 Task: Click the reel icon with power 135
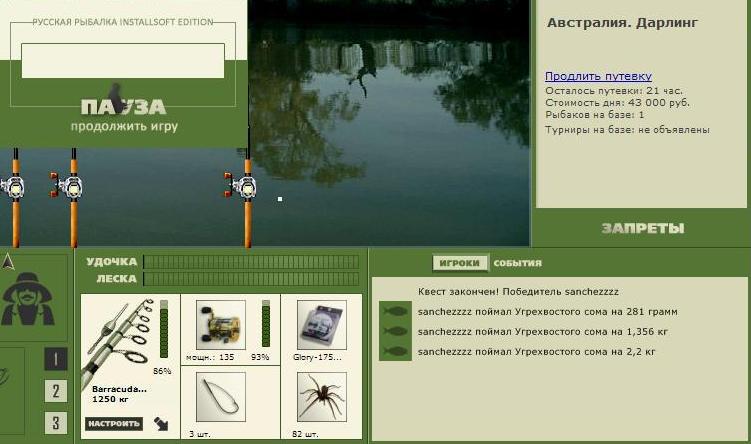[x=221, y=325]
